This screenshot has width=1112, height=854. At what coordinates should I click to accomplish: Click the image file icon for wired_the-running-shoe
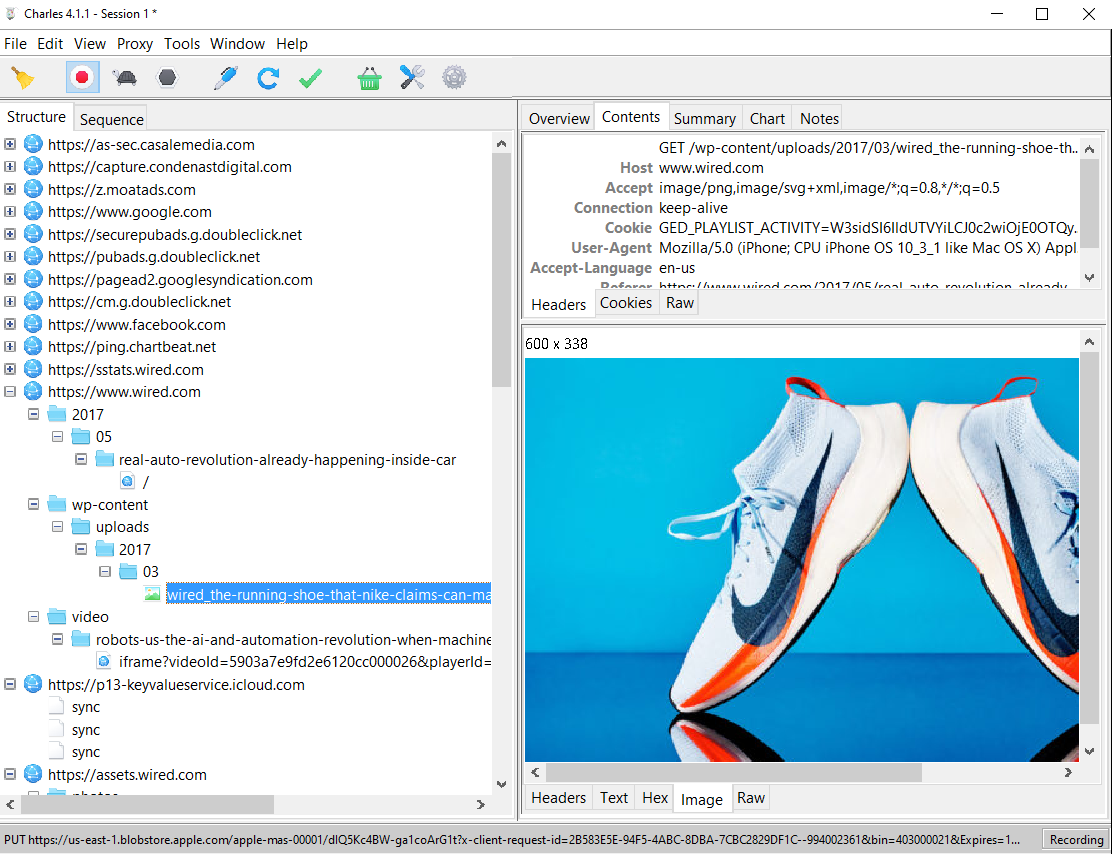(152, 594)
